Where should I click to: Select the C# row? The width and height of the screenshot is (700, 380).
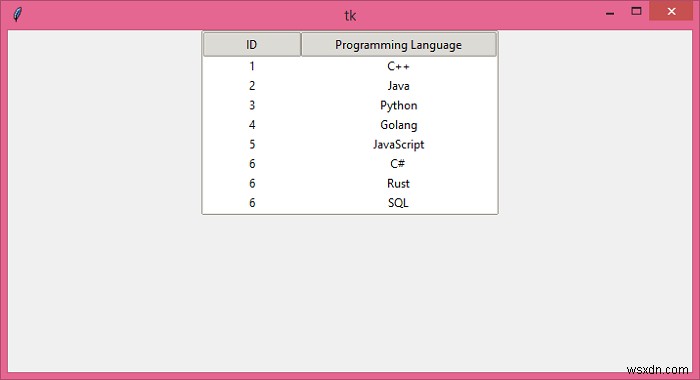350,164
